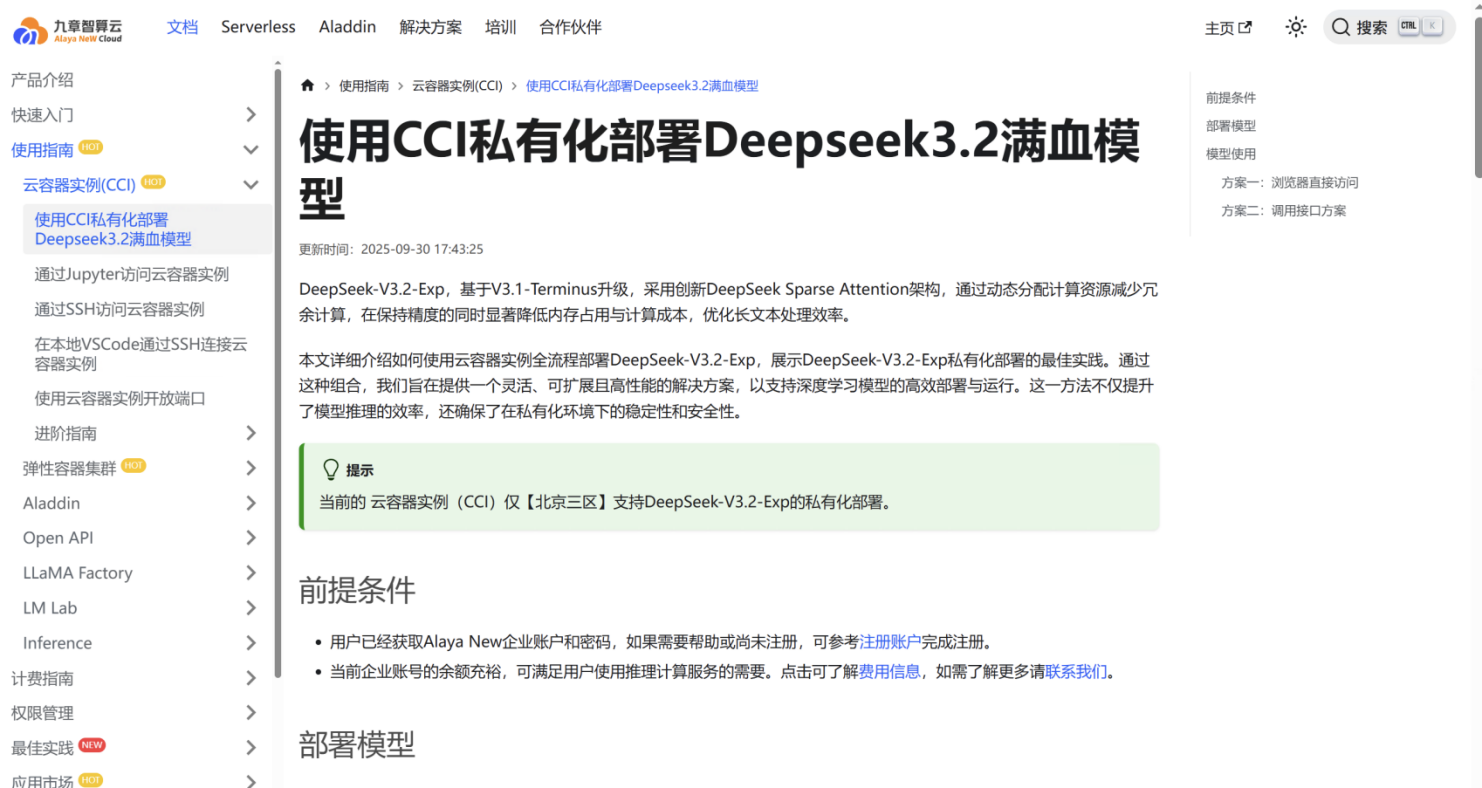Toggle the light/dark theme sun icon

(x=1296, y=28)
